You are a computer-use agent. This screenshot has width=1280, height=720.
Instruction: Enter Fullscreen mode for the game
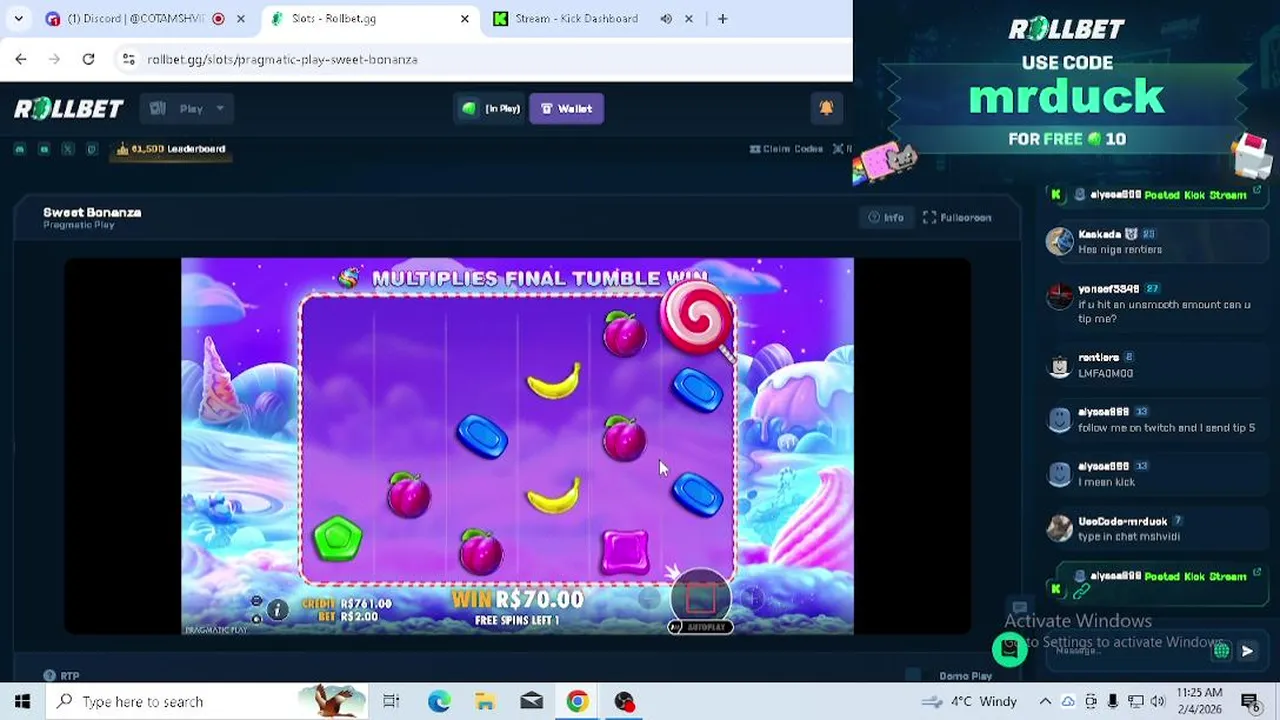click(957, 217)
